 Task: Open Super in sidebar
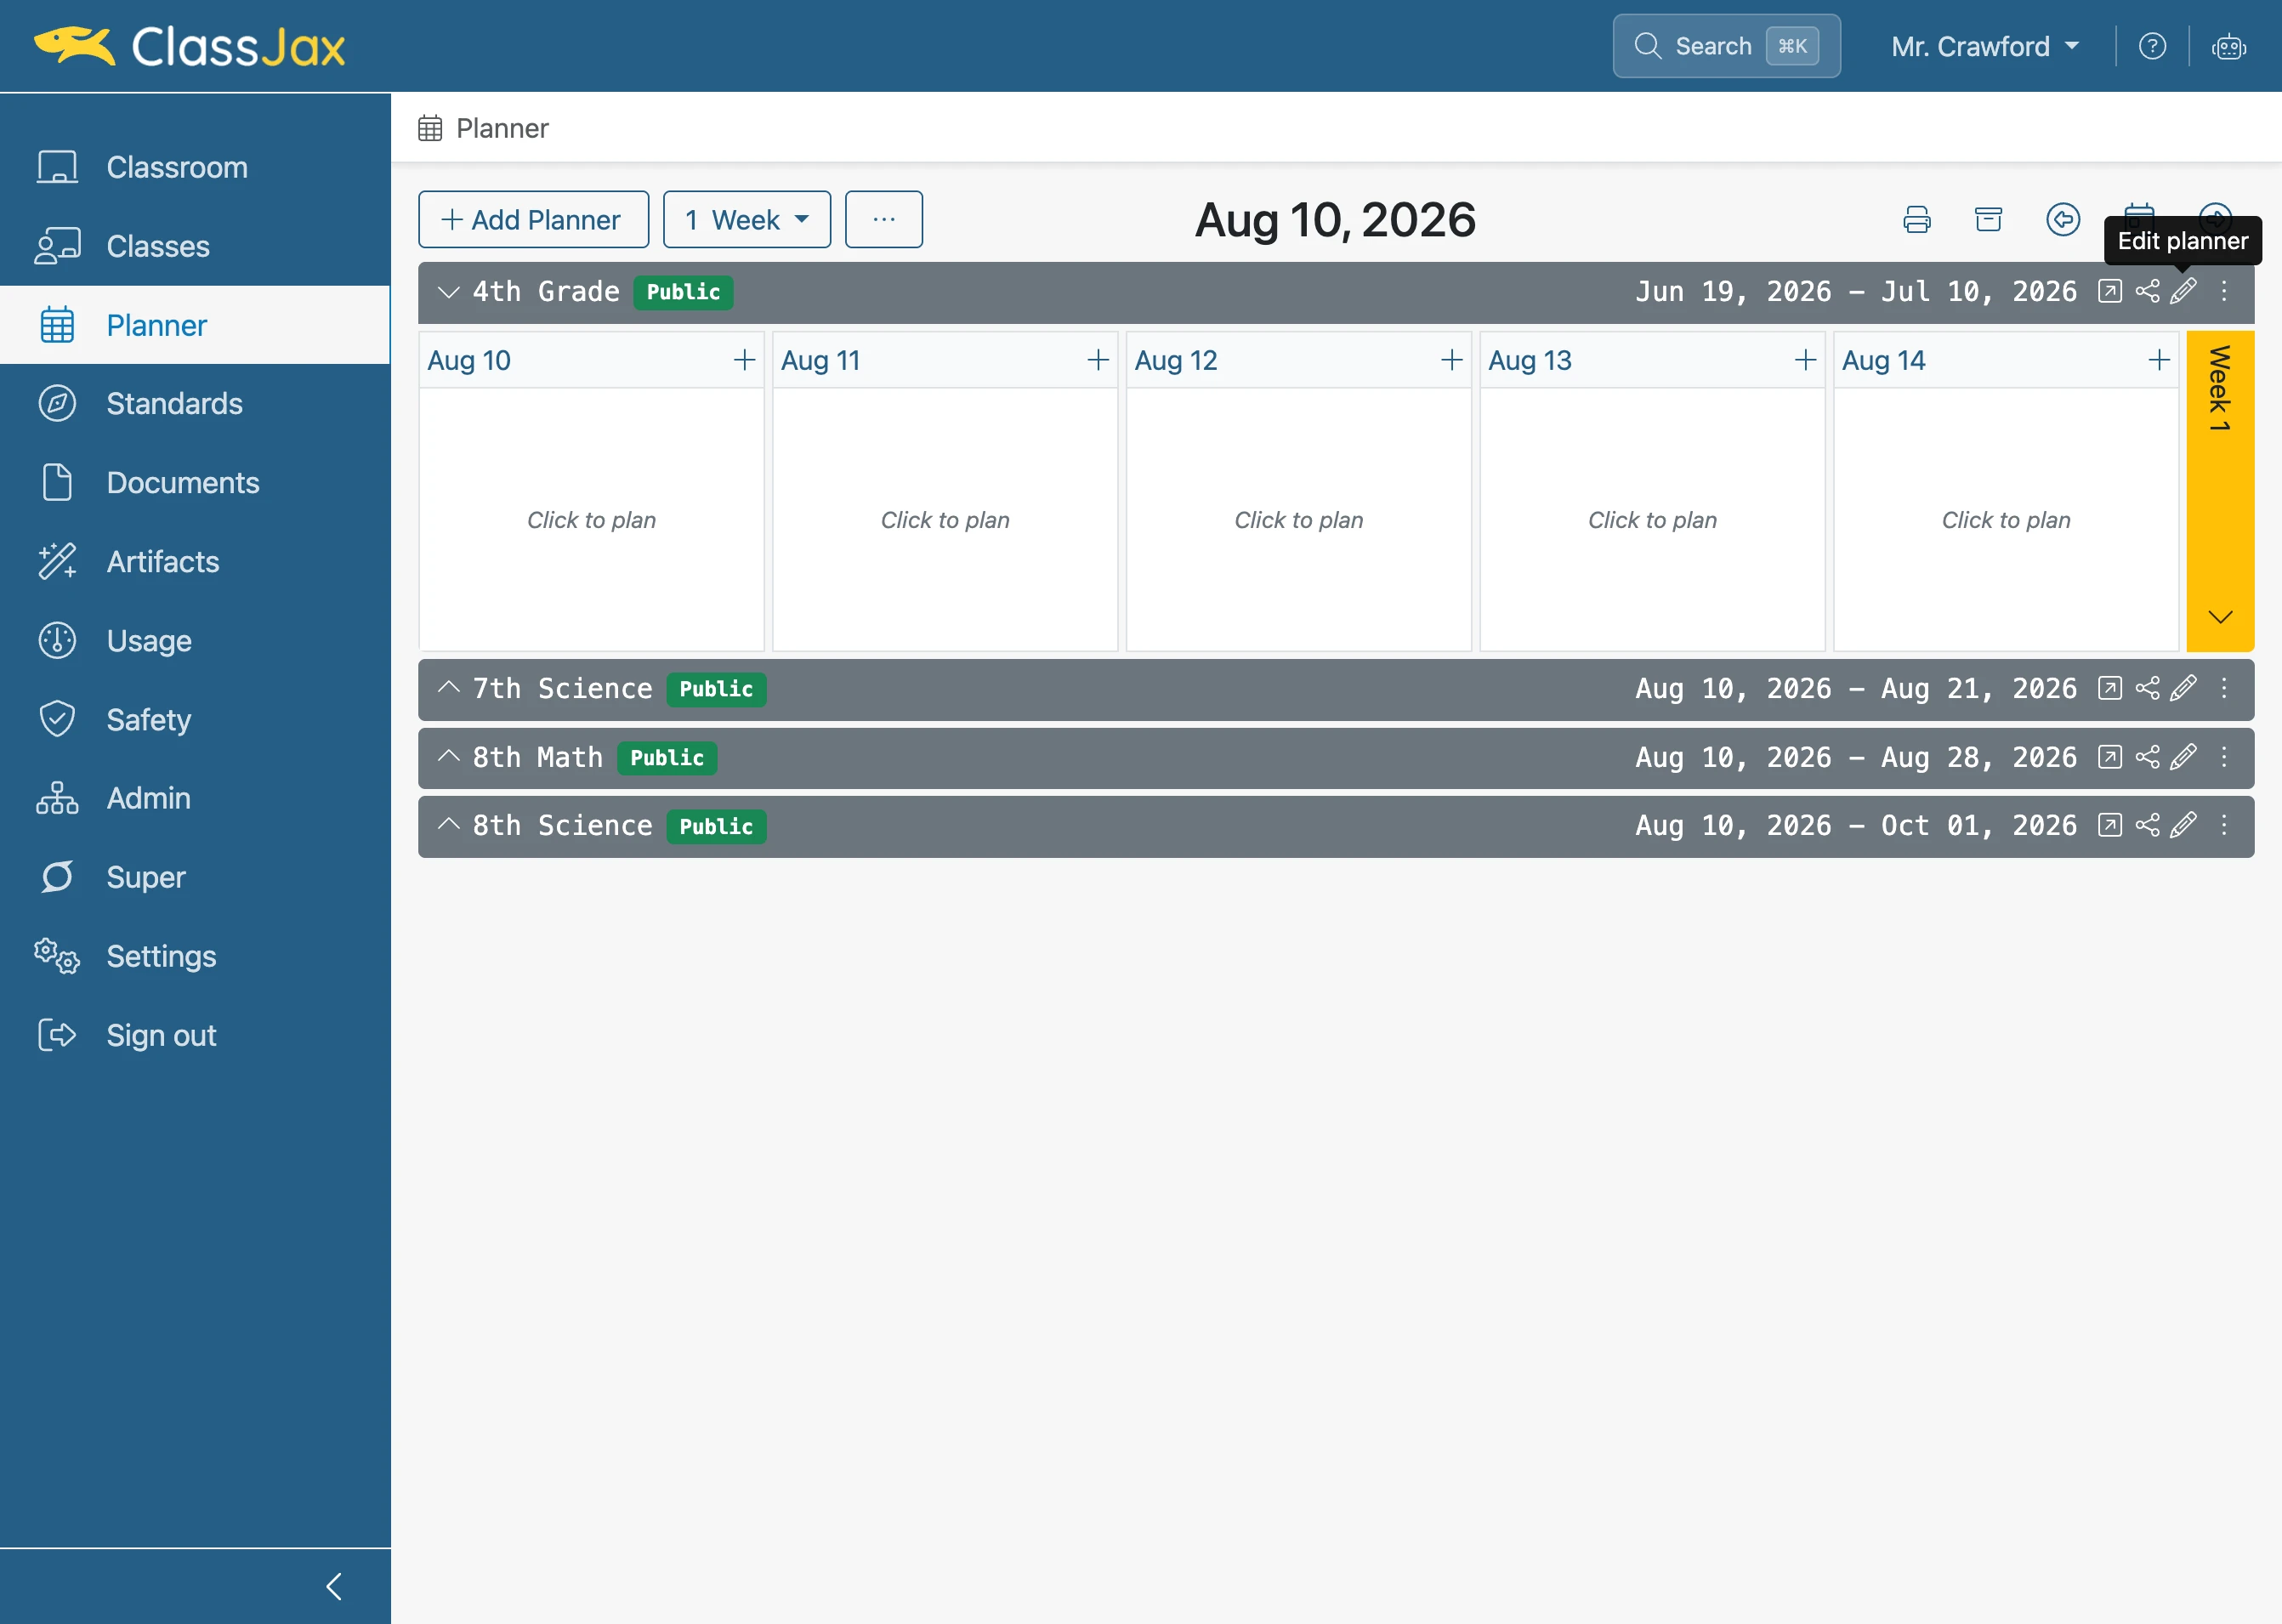195,877
